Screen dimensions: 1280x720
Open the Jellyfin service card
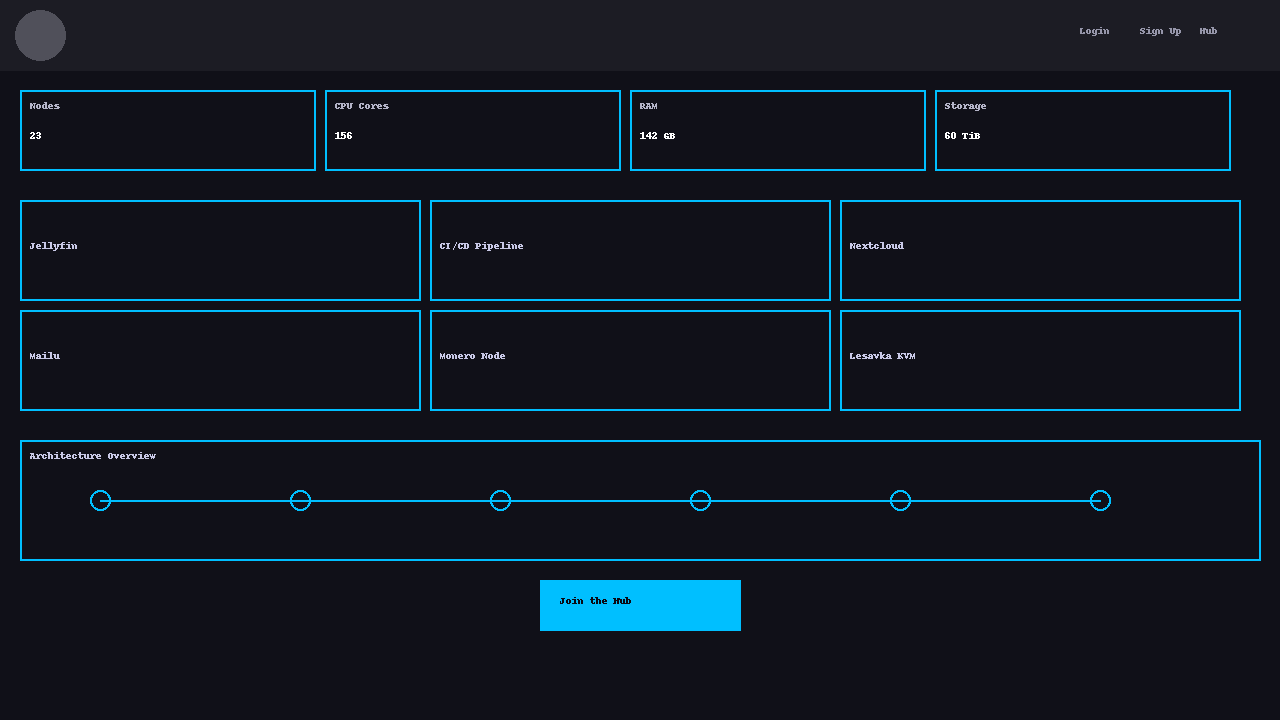coord(220,250)
